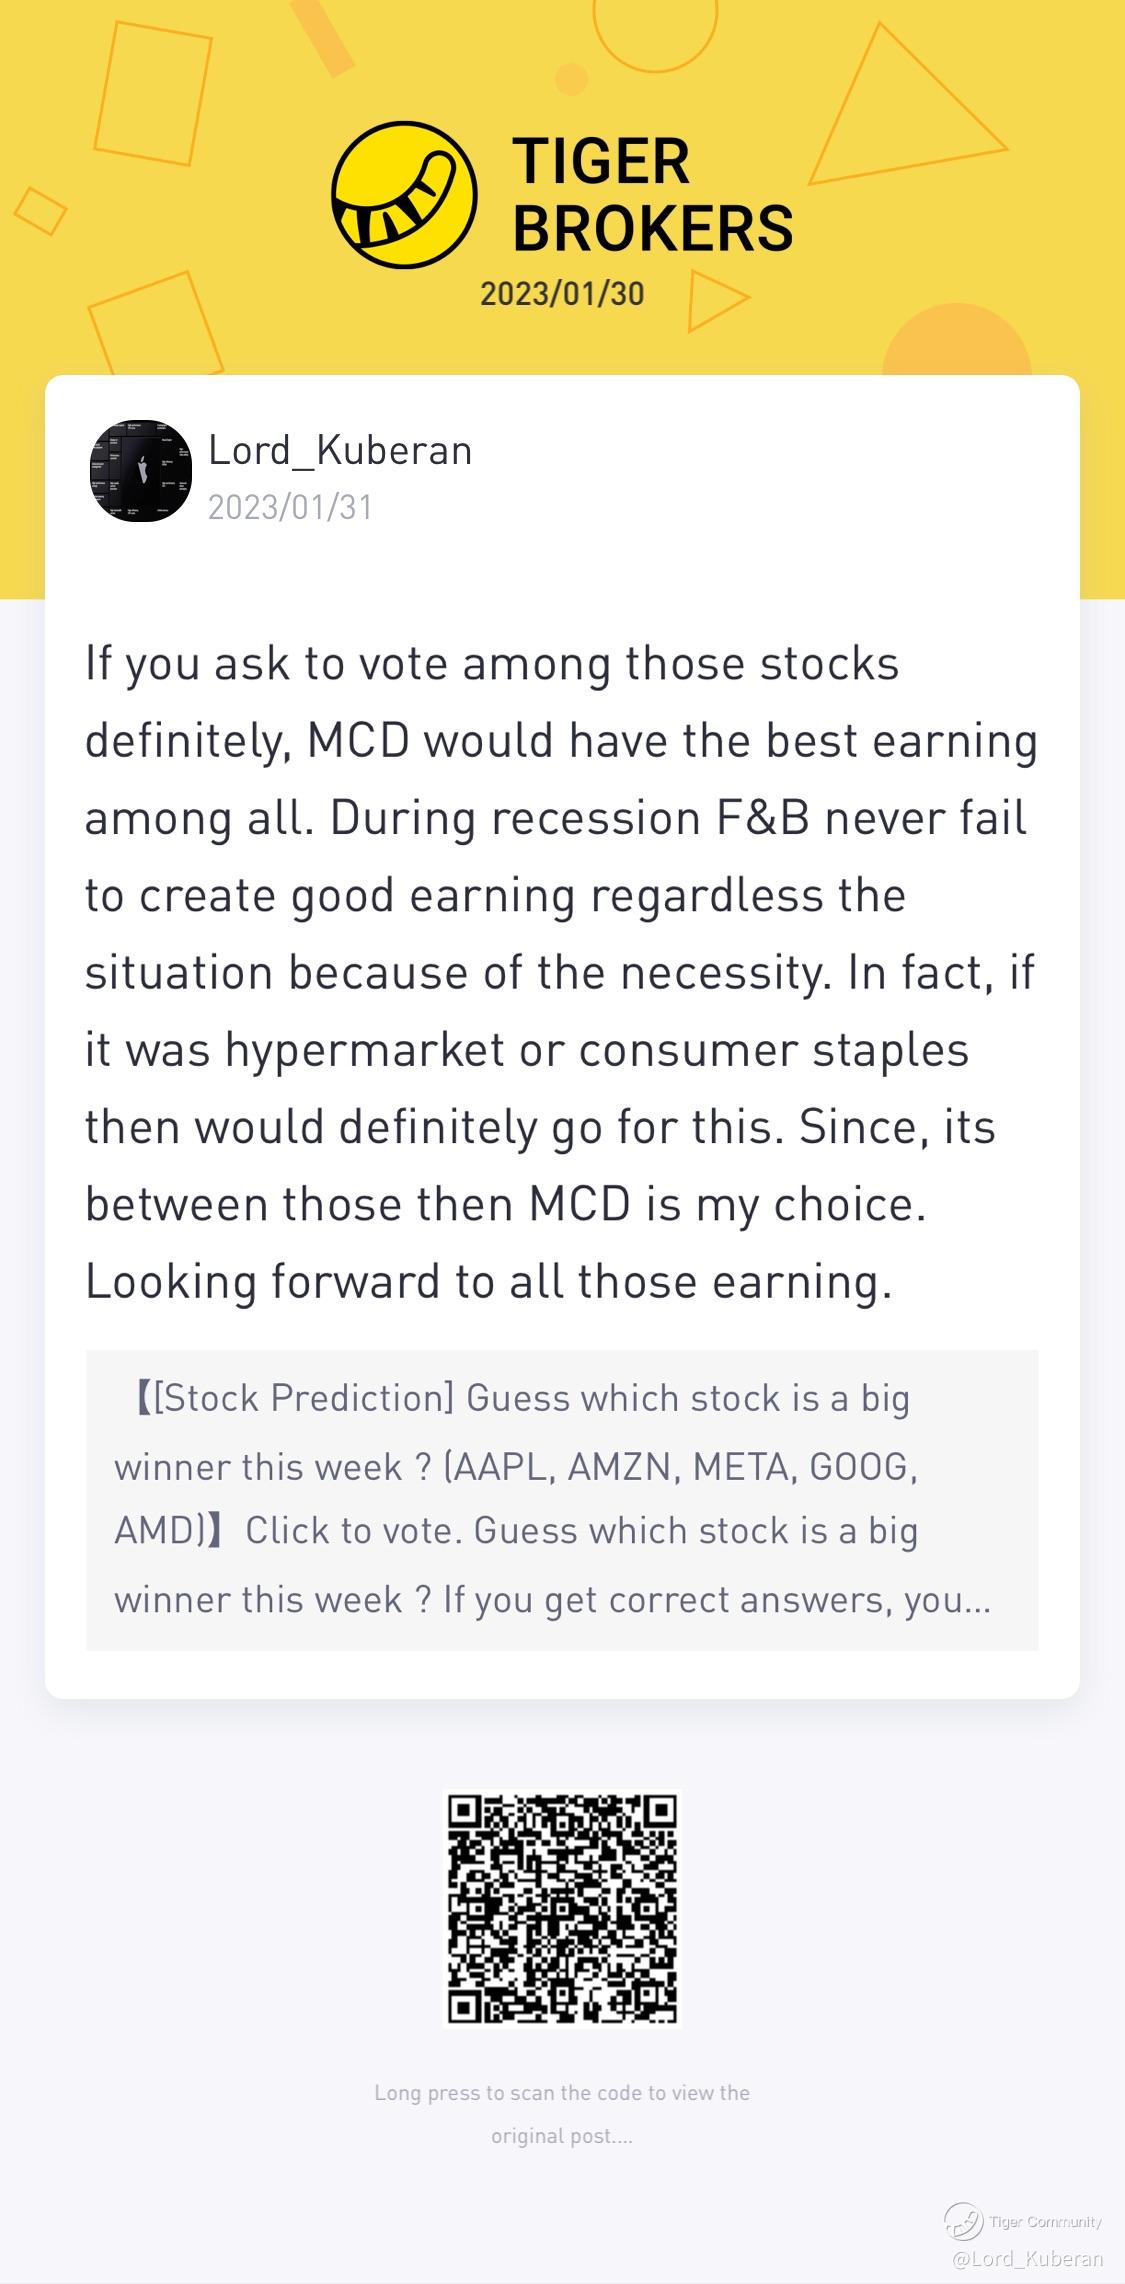The width and height of the screenshot is (1125, 2284).
Task: Click the Lord_Kuberan username
Action: pos(340,451)
